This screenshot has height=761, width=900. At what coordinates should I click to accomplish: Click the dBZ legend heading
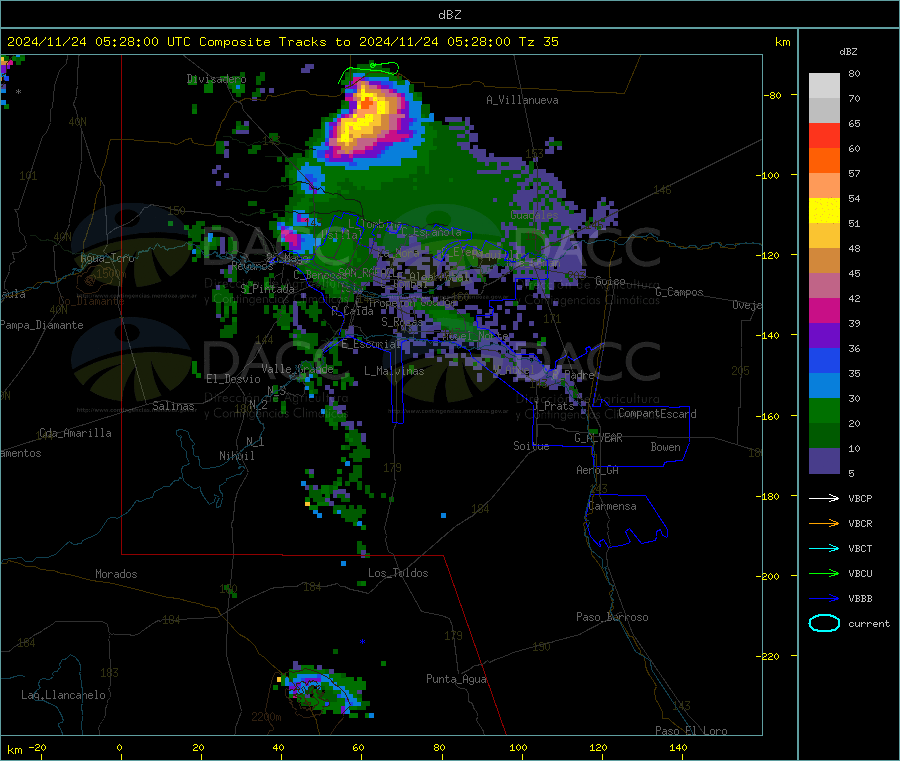[x=848, y=52]
